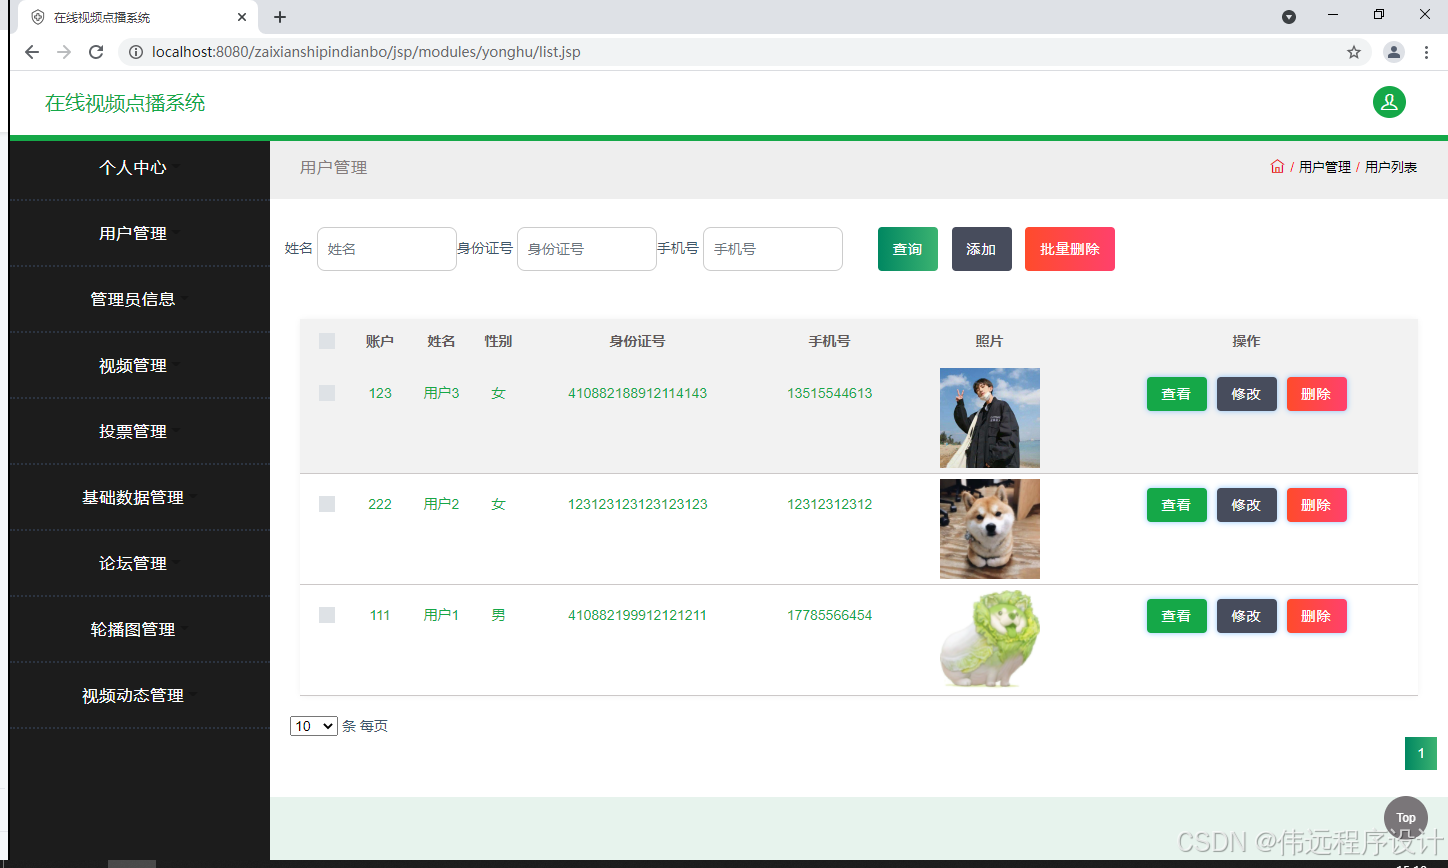The image size is (1448, 868).
Task: Click phone number 12312312312
Action: pos(830,504)
